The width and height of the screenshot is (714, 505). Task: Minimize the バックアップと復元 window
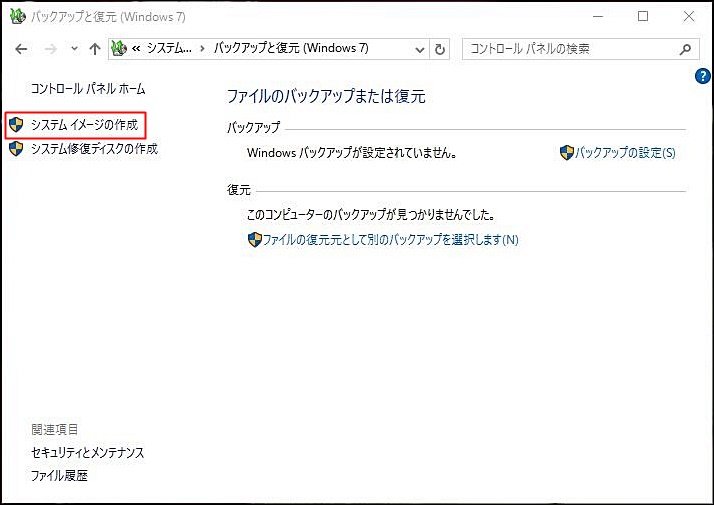click(598, 16)
